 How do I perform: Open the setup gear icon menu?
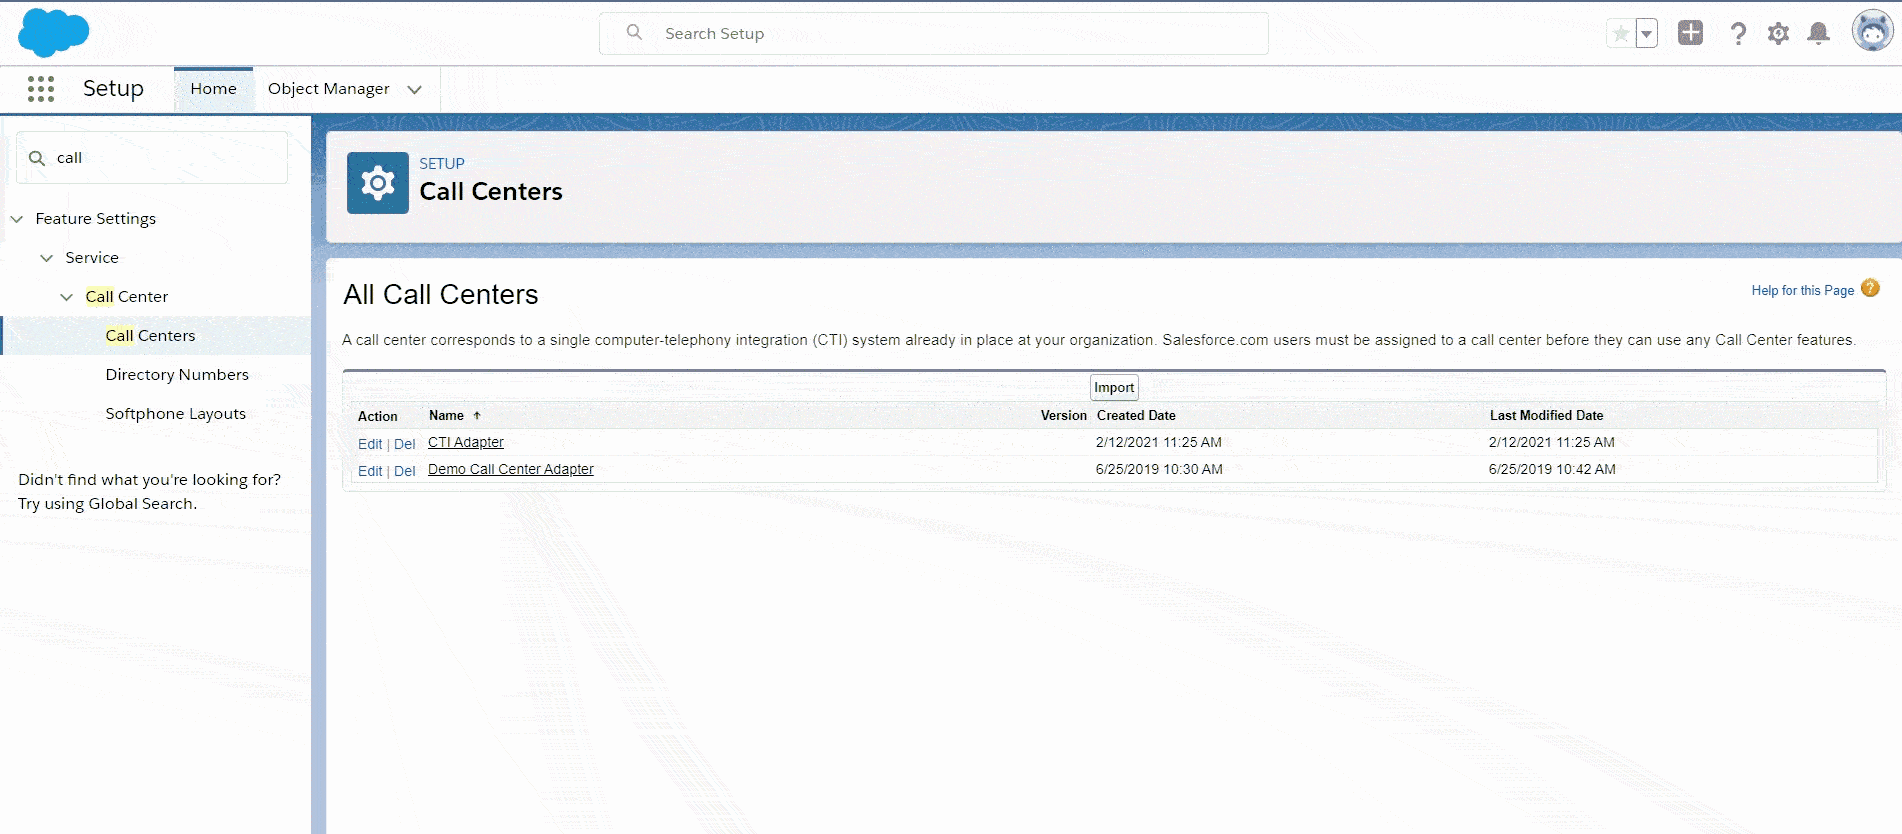point(1778,33)
